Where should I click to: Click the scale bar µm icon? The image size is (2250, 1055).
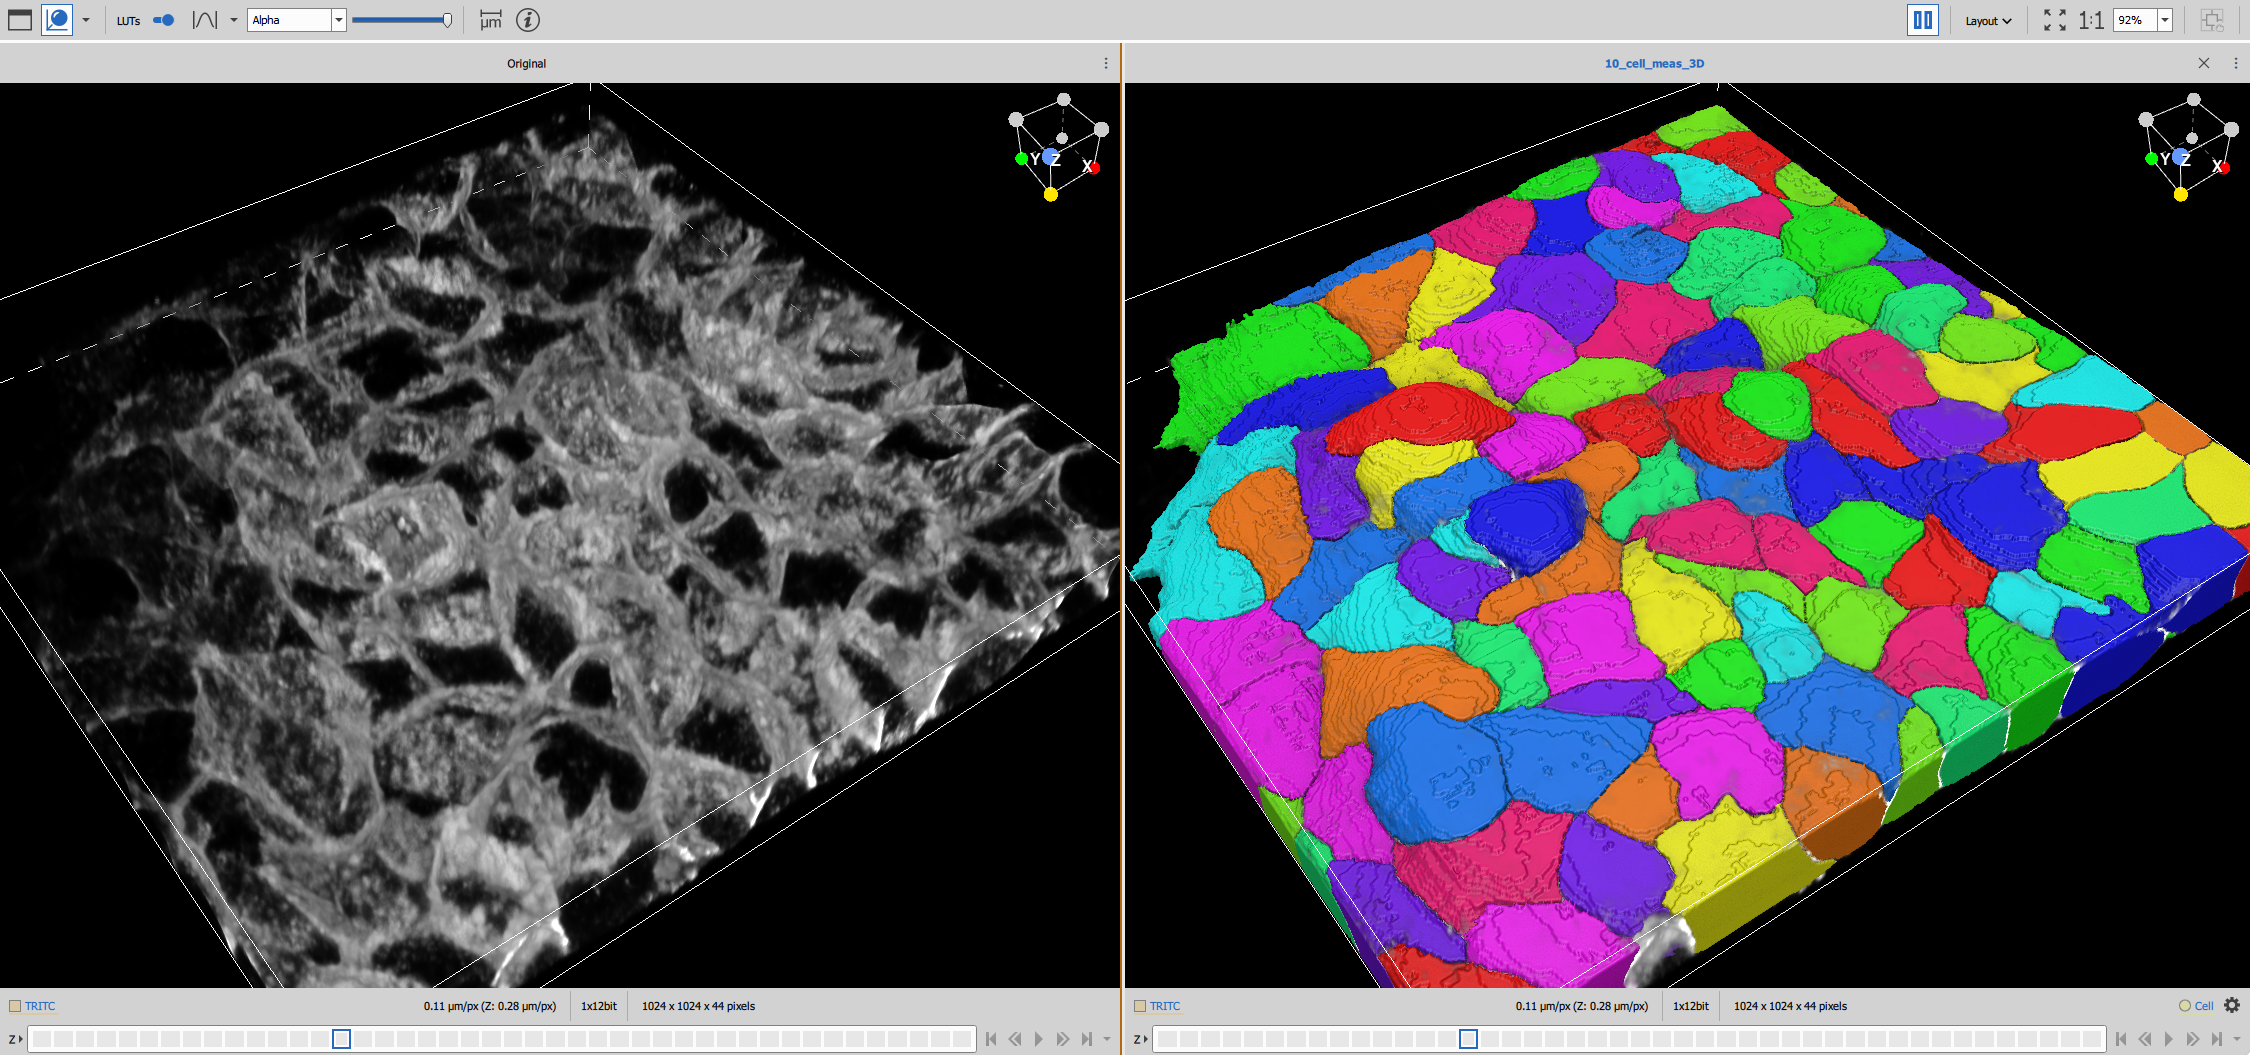[490, 20]
